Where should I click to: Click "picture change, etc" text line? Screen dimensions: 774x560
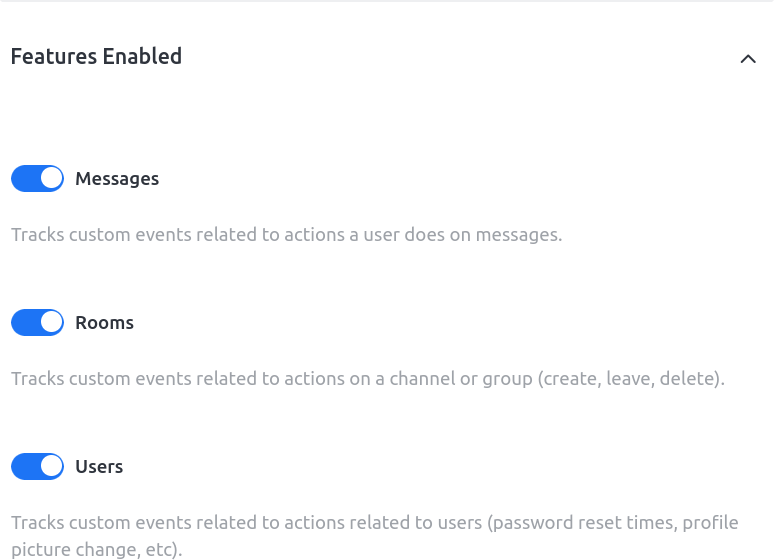[x=96, y=549]
